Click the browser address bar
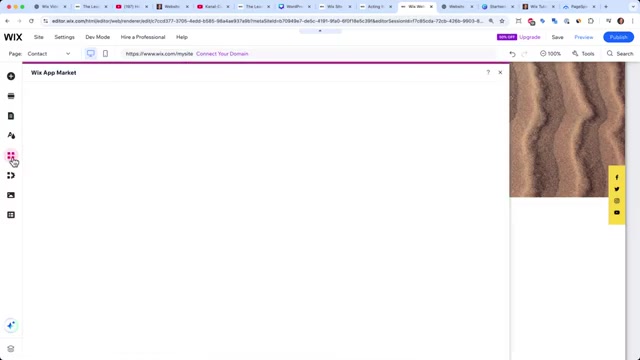The height and width of the screenshot is (360, 640). click(x=267, y=21)
